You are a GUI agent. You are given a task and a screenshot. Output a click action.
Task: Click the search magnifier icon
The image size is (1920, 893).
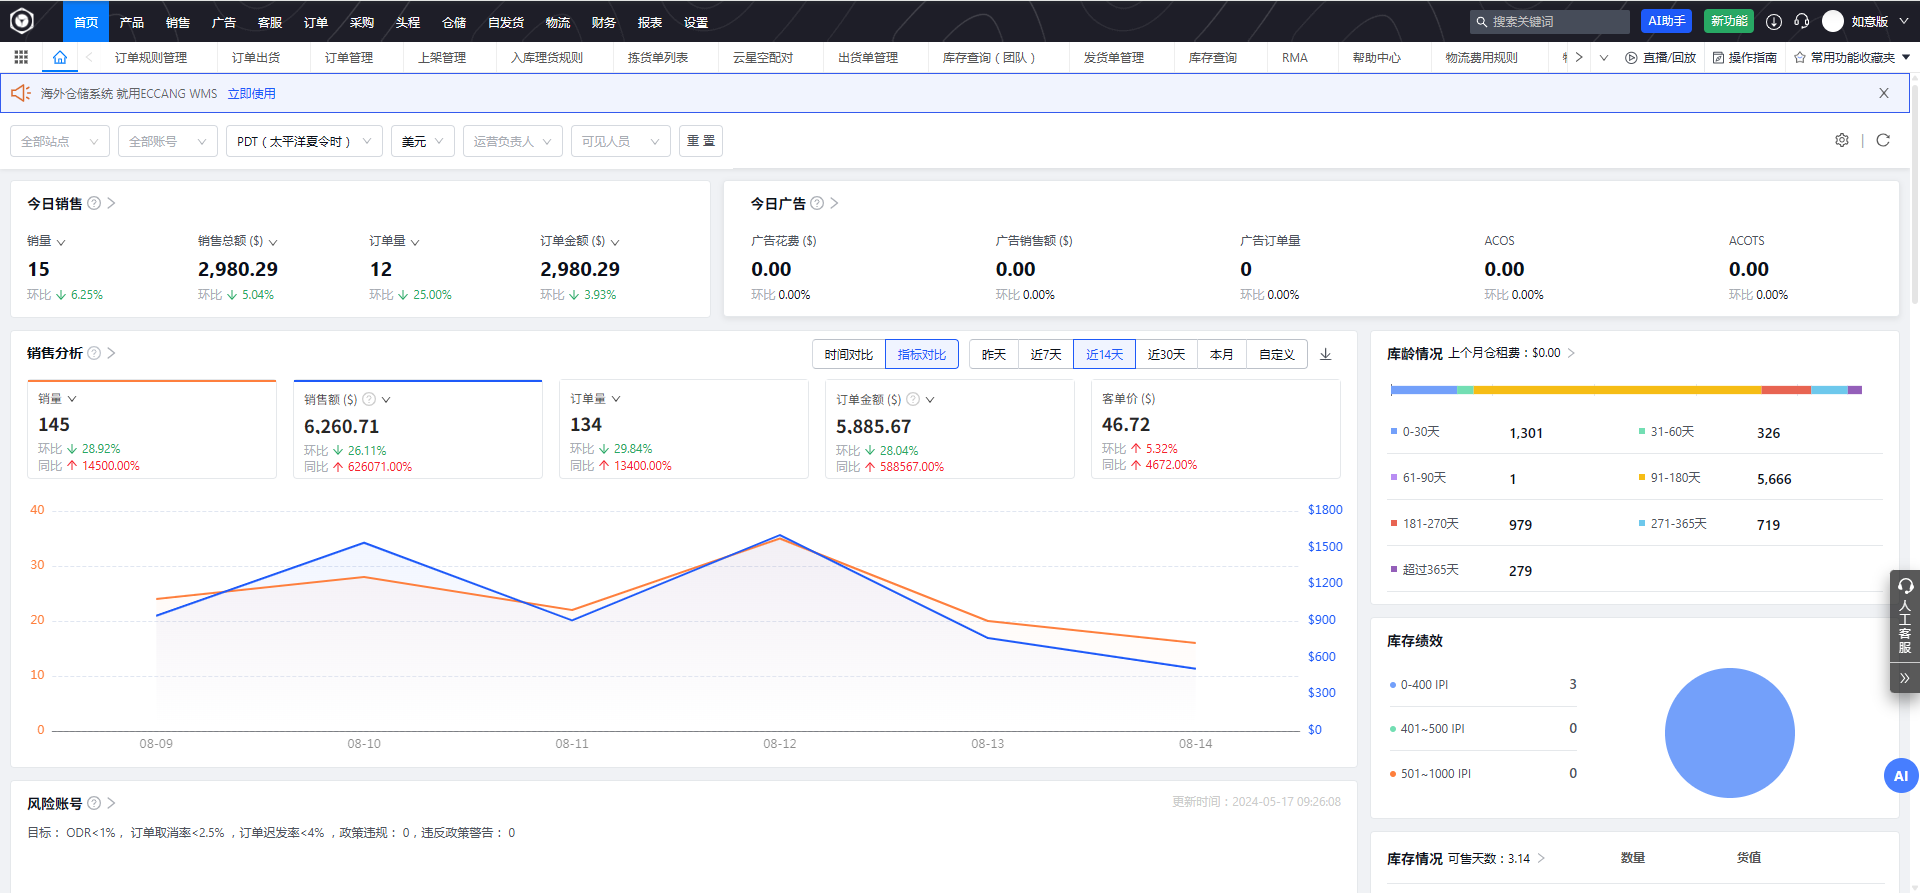1482,21
